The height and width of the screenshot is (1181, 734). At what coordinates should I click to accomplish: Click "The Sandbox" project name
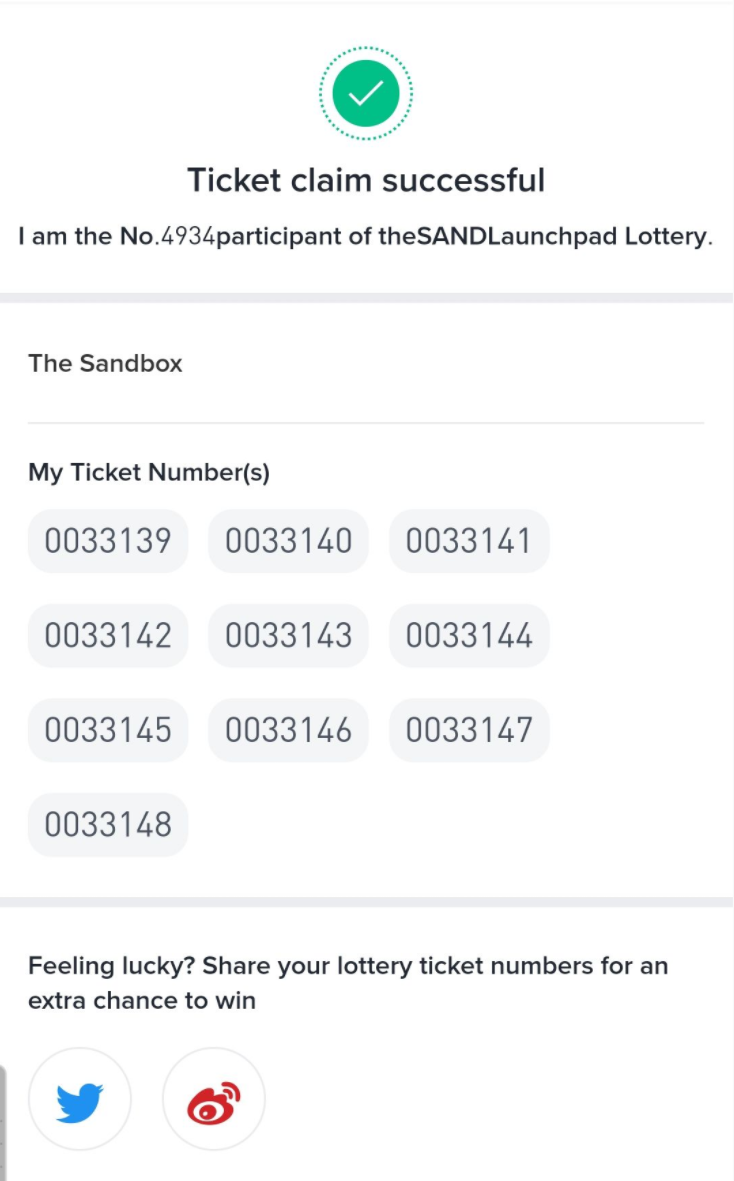(106, 363)
